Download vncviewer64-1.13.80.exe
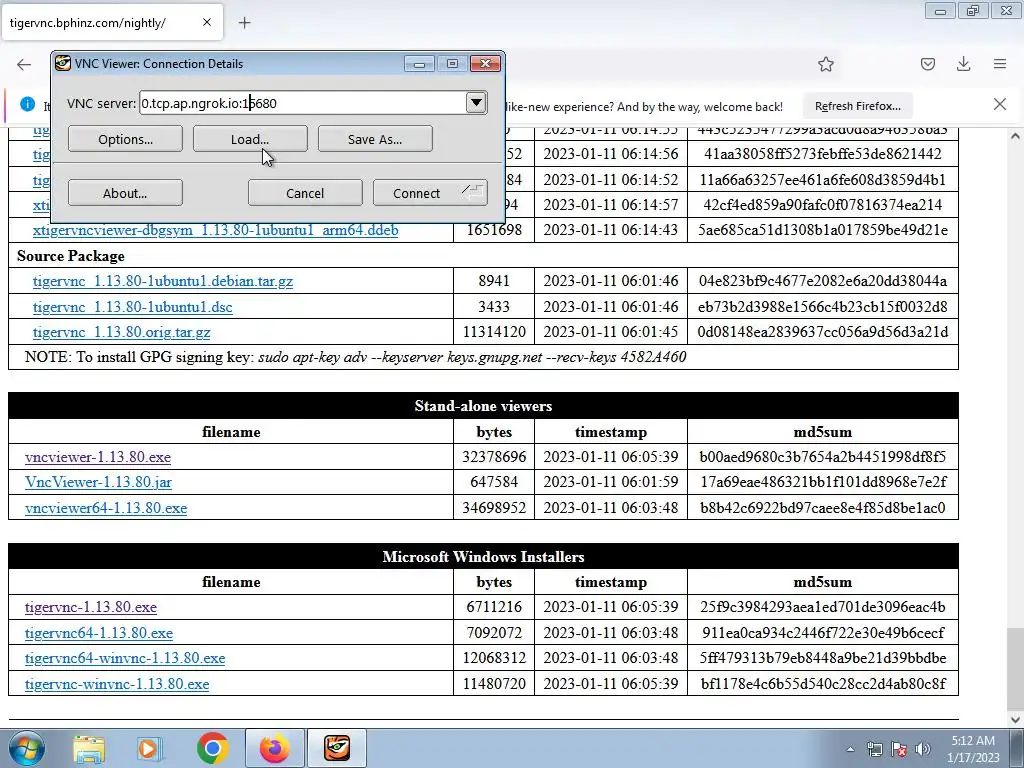 pyautogui.click(x=106, y=508)
